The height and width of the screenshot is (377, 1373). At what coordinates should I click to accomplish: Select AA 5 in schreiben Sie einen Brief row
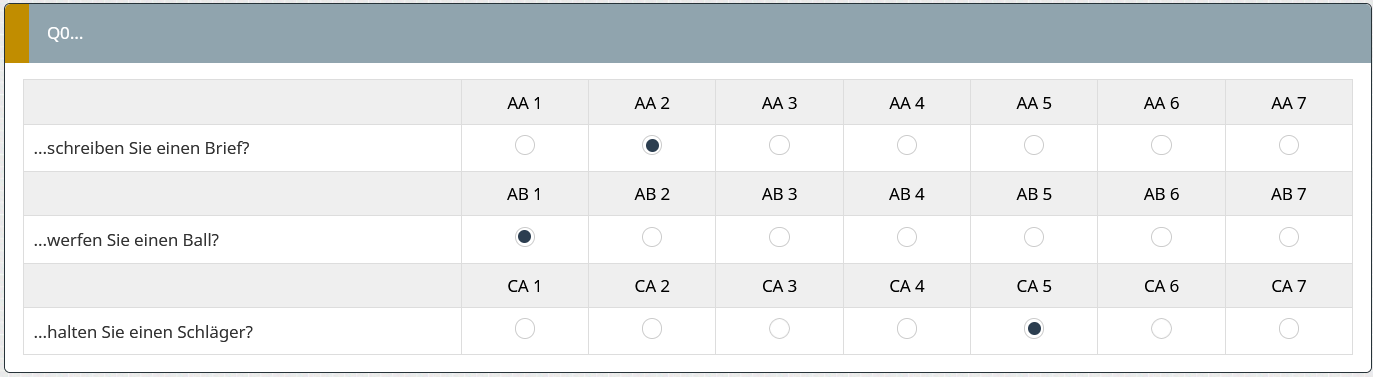coord(1034,146)
